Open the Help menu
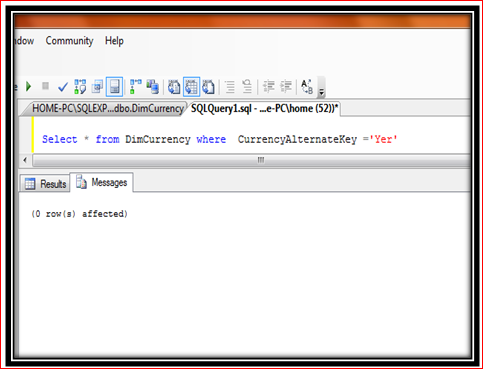This screenshot has width=483, height=369. coord(114,41)
